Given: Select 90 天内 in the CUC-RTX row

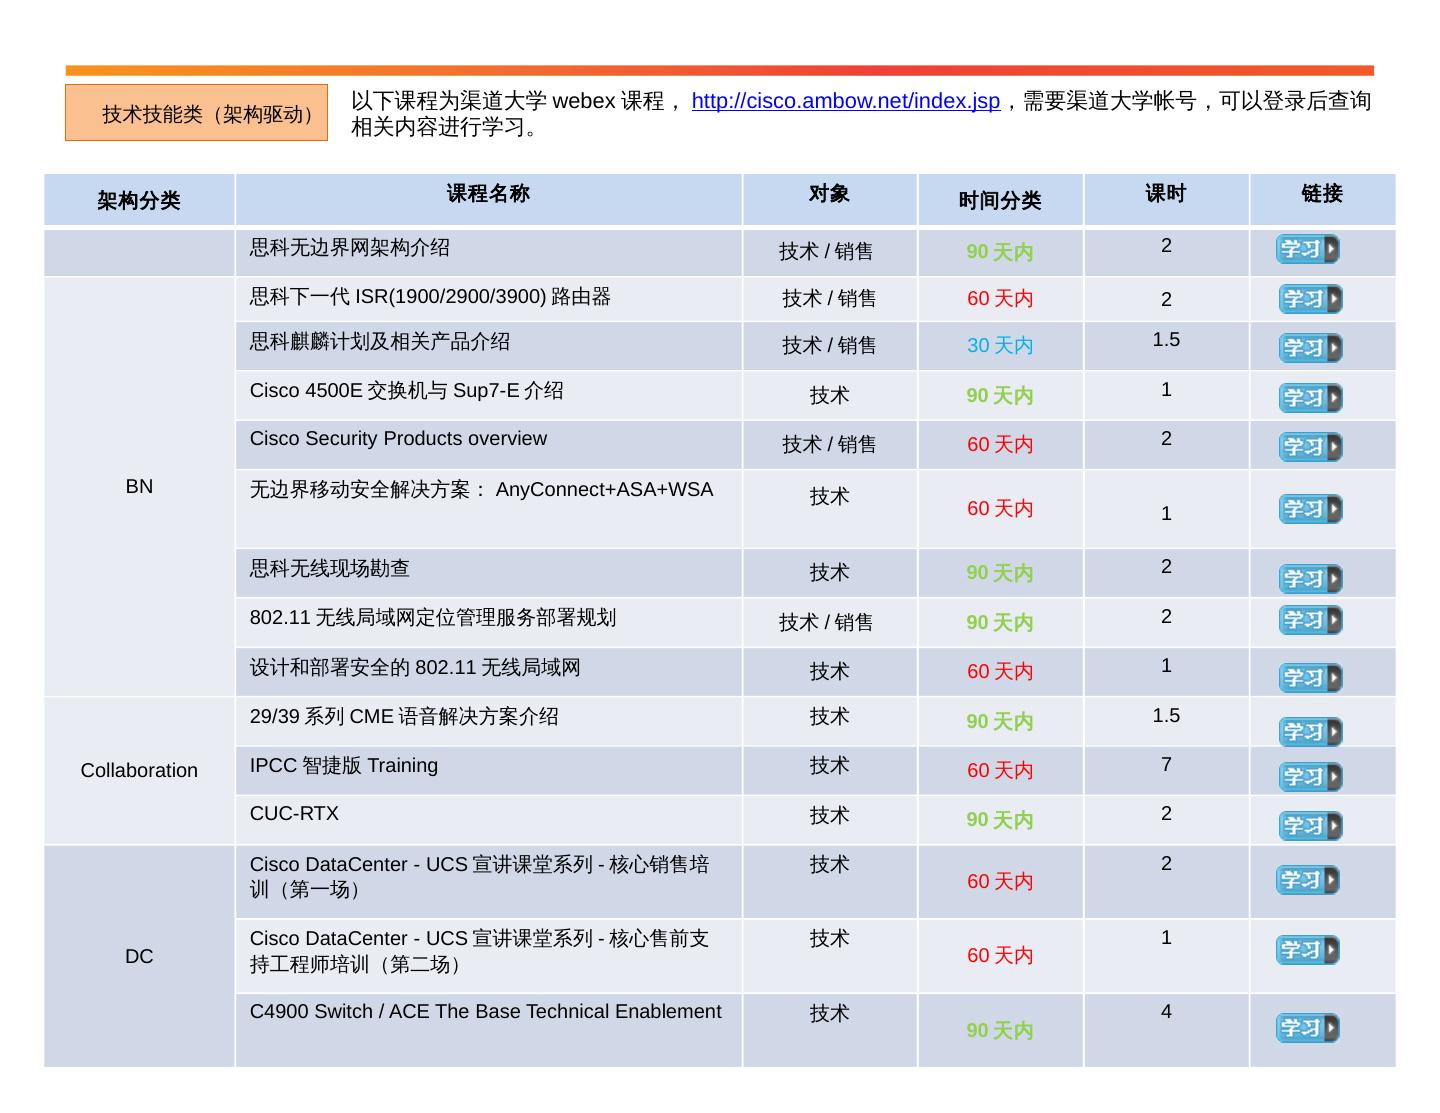Looking at the screenshot, I should pos(1000,820).
